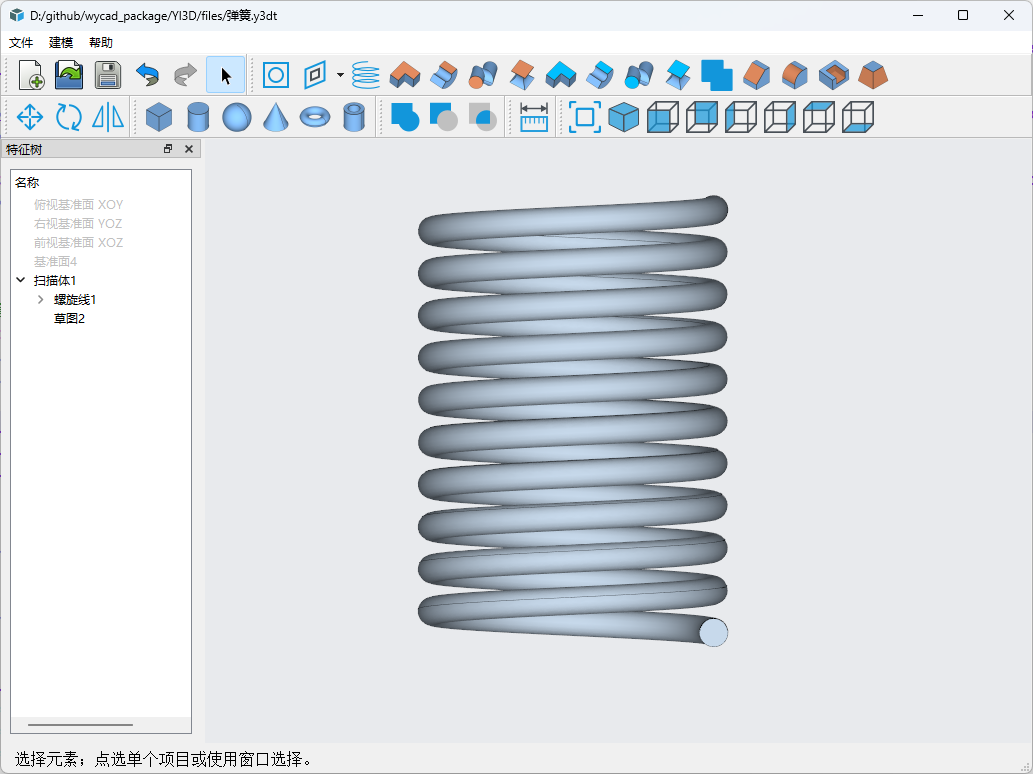Insert a box primitive

159,117
